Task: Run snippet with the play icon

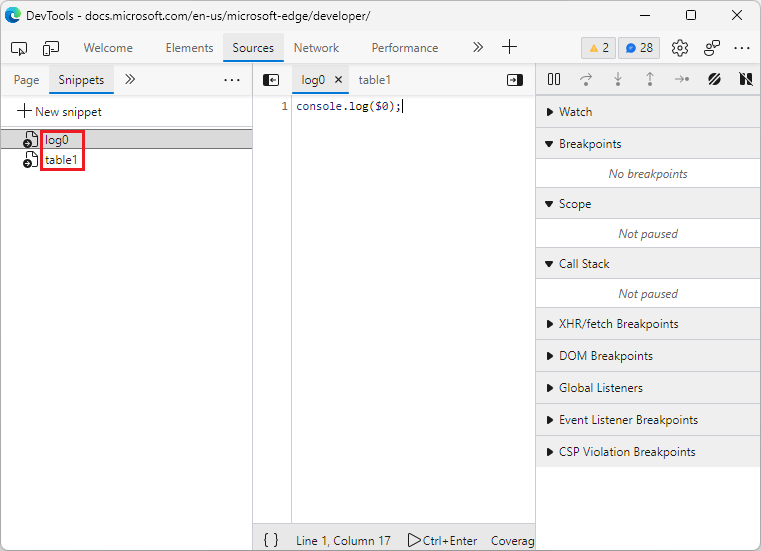Action: point(414,540)
